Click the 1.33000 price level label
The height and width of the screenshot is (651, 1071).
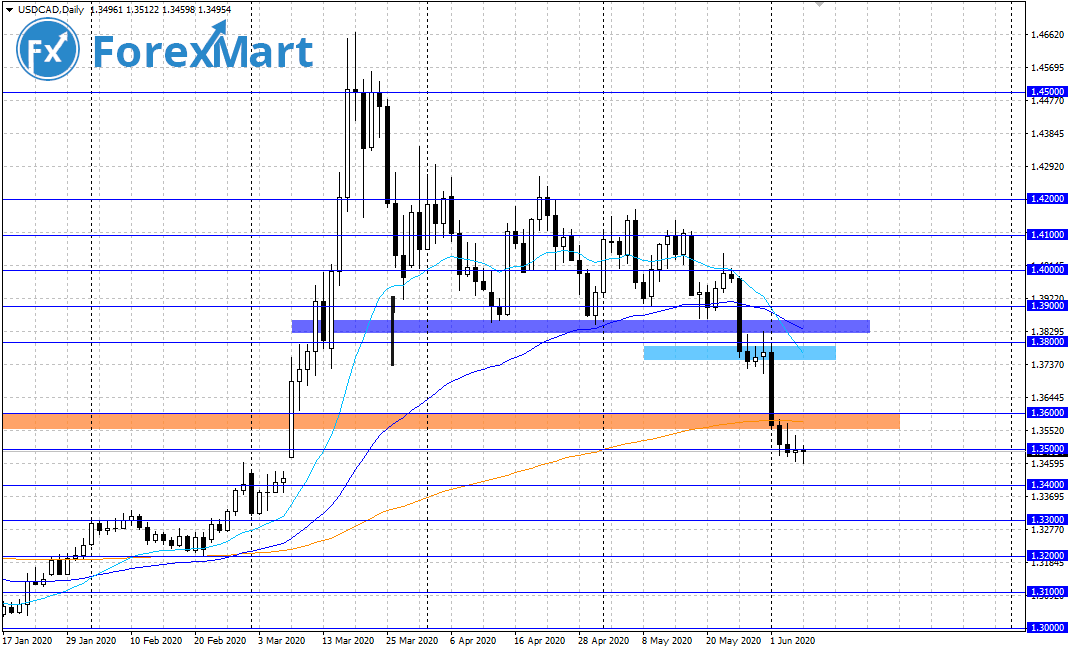(1047, 520)
